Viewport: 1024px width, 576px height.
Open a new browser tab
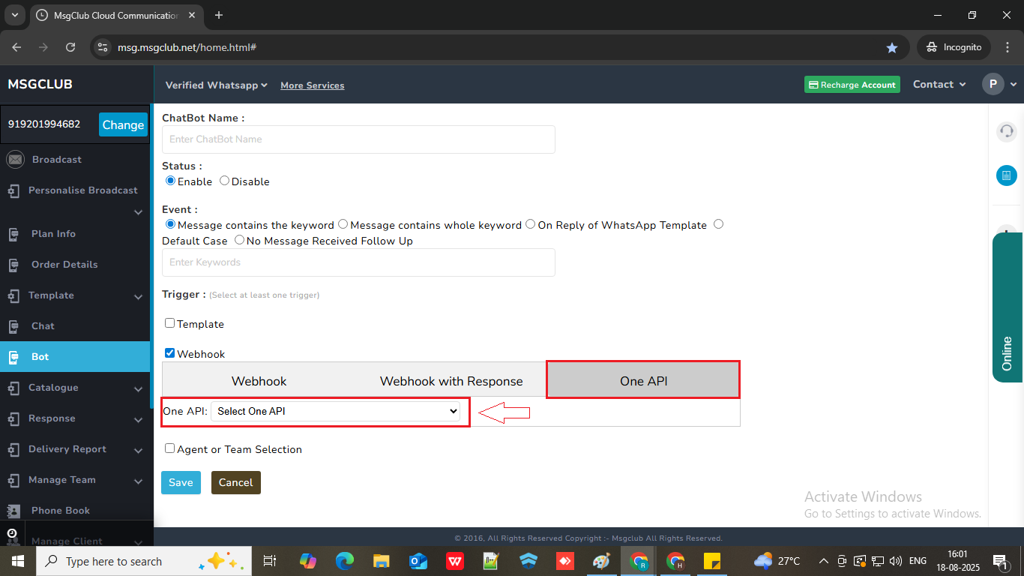[219, 15]
